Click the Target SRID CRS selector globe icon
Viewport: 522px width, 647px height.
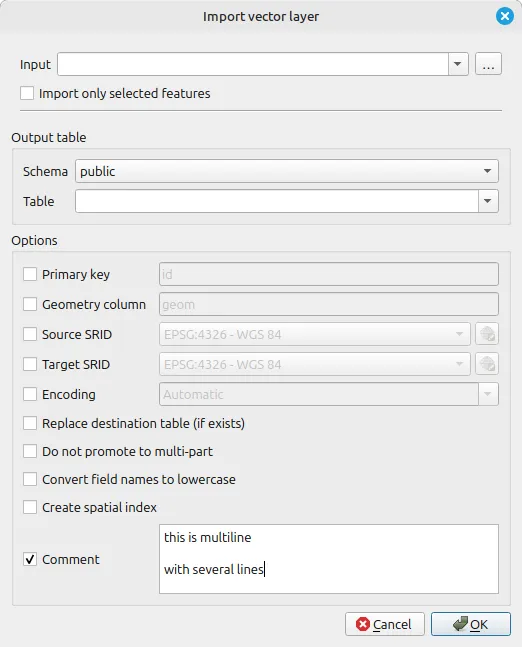click(x=487, y=364)
